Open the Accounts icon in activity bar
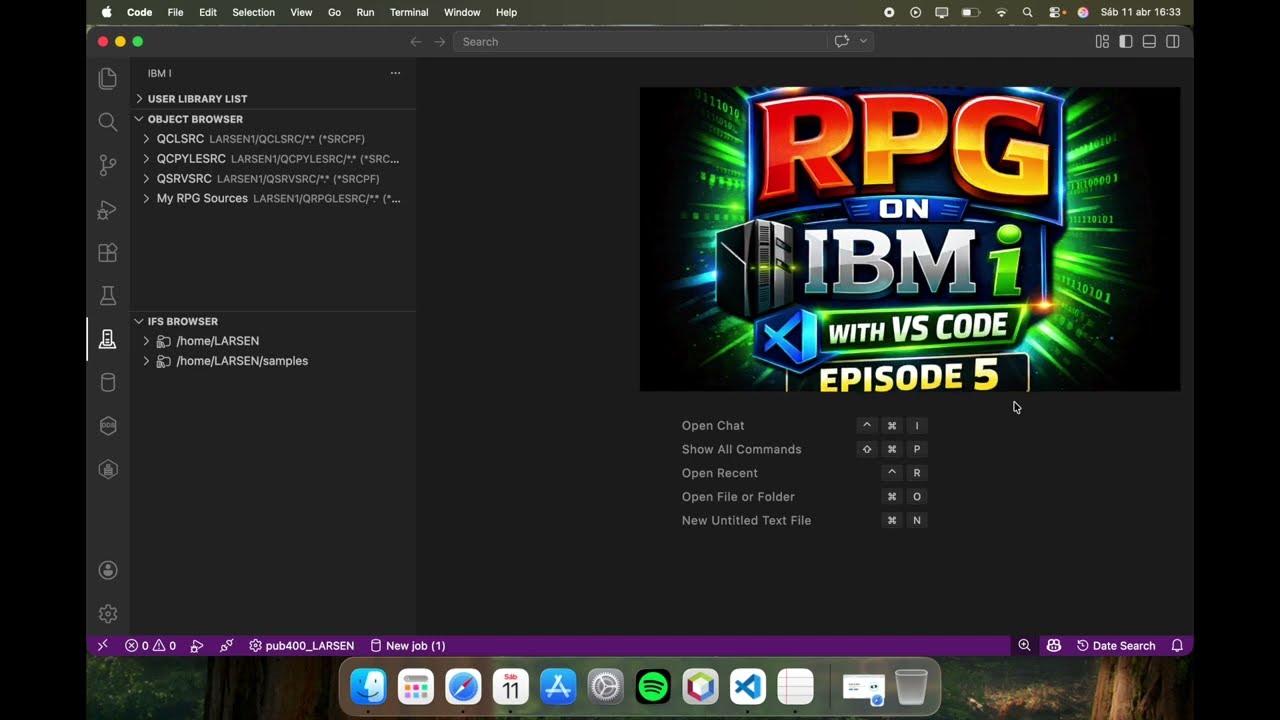The height and width of the screenshot is (720, 1280). tap(108, 570)
